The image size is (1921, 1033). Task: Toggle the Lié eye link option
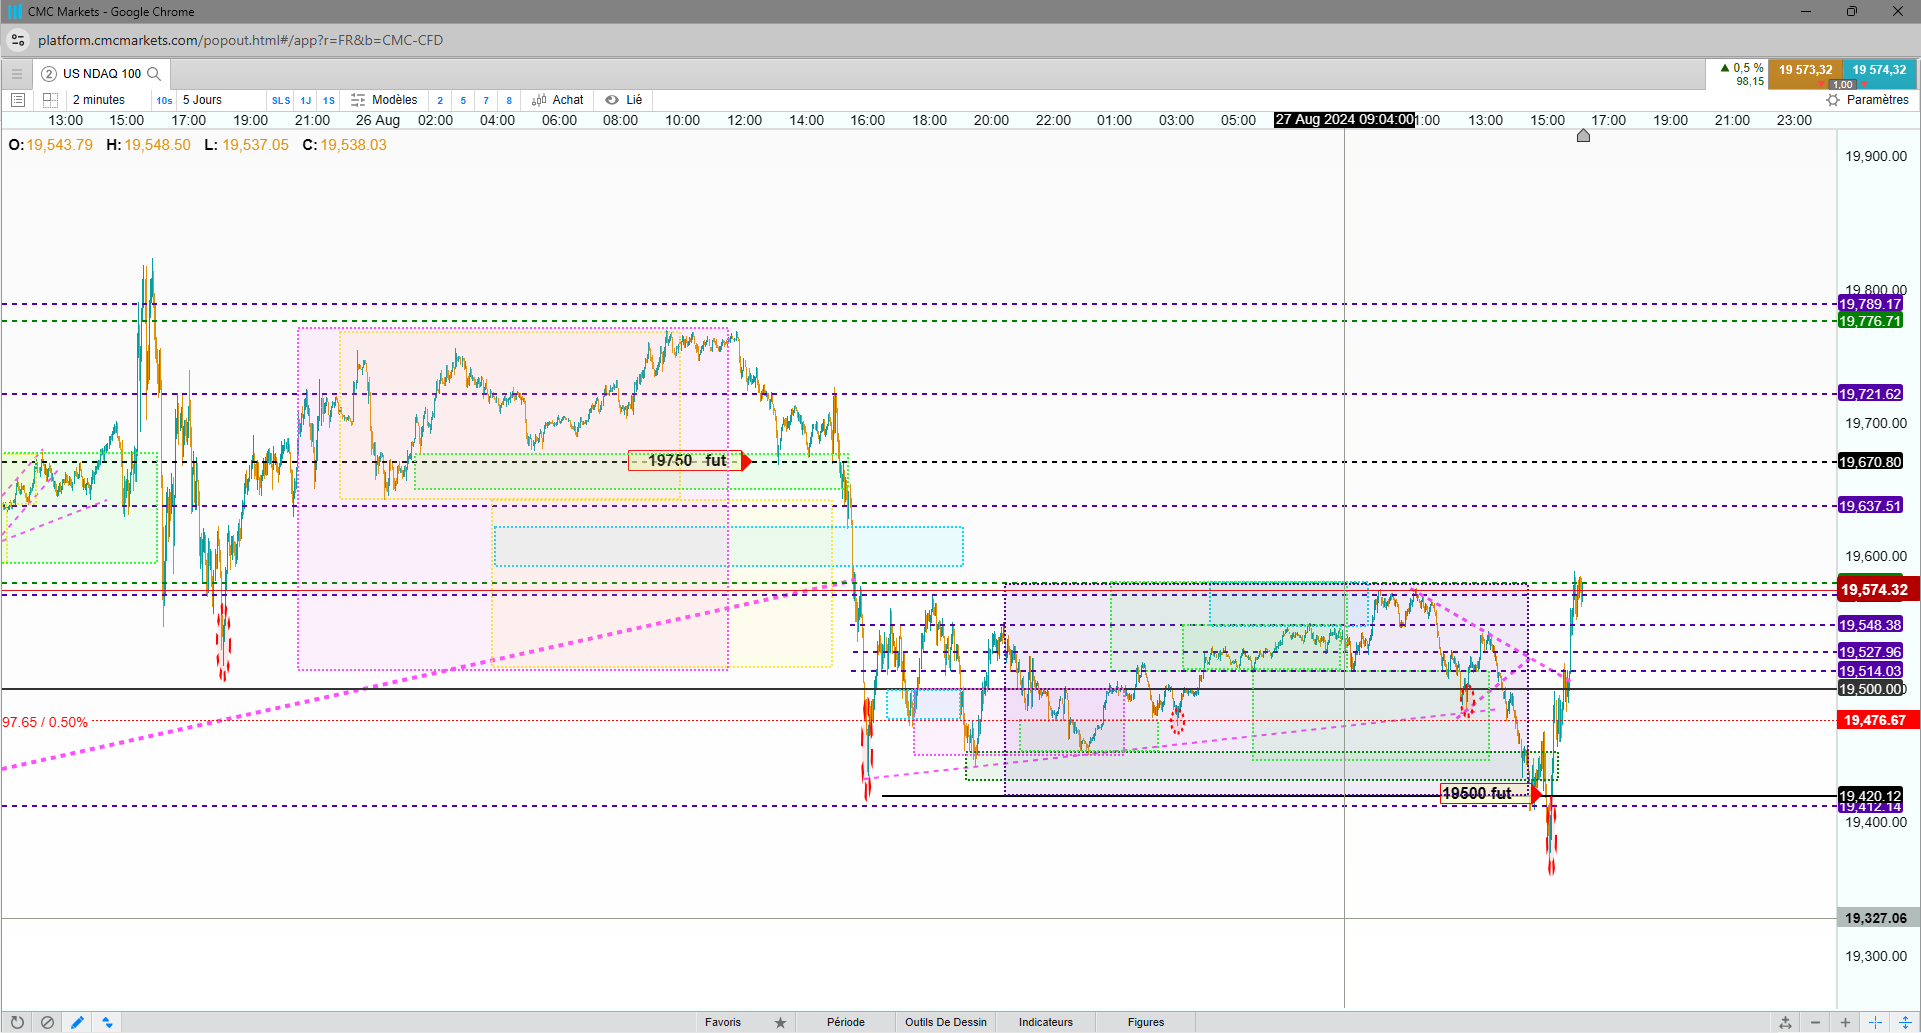click(x=624, y=100)
